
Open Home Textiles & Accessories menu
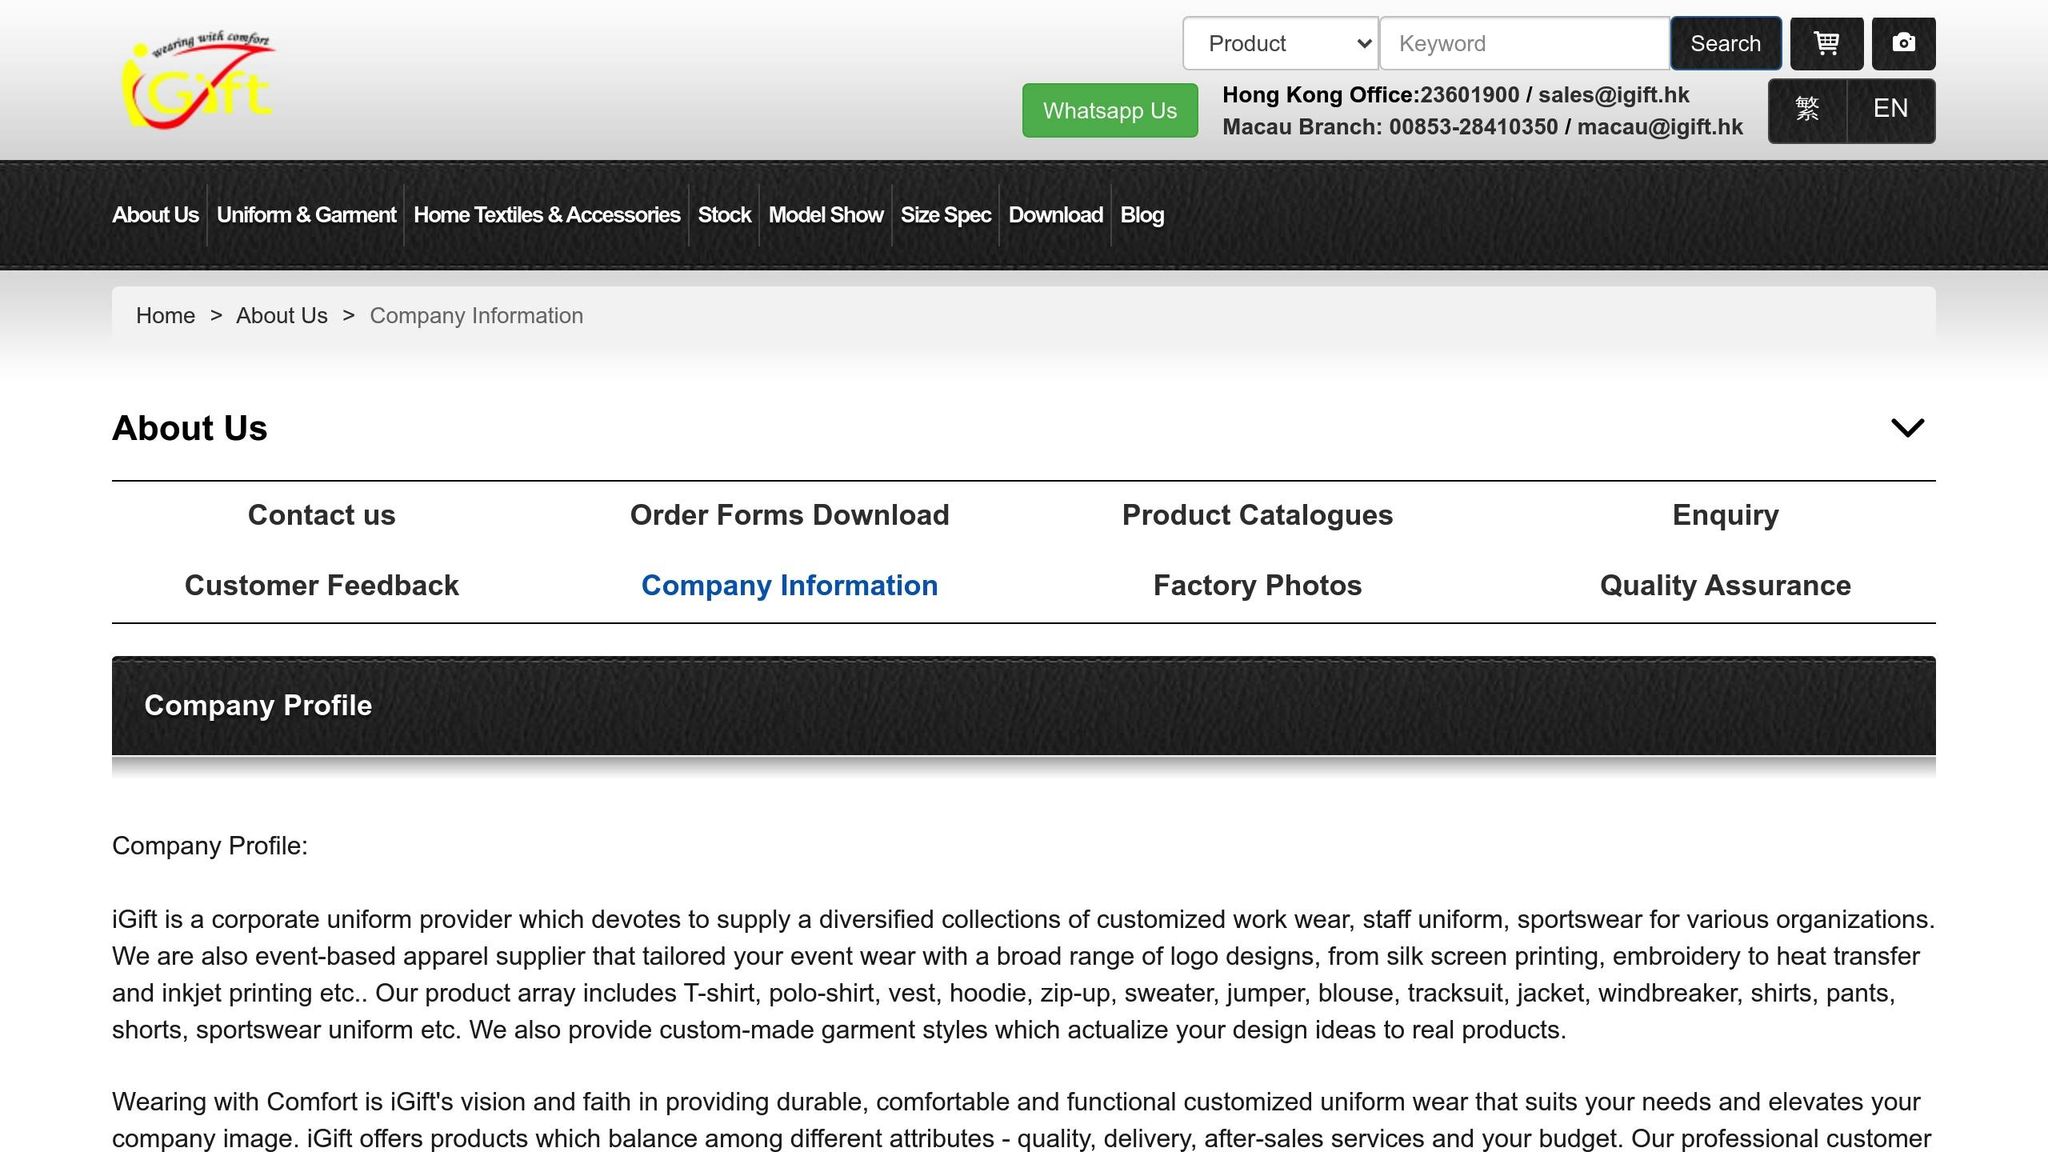[x=546, y=215]
